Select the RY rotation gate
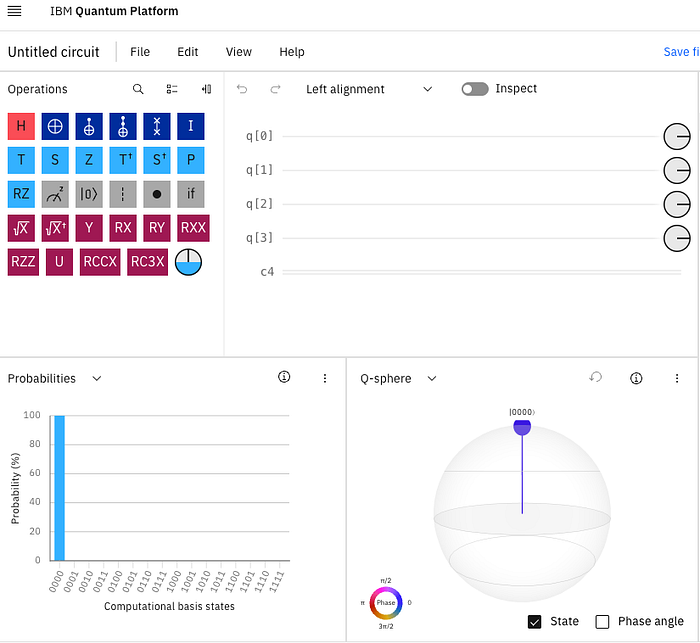The height and width of the screenshot is (643, 700). click(x=157, y=228)
